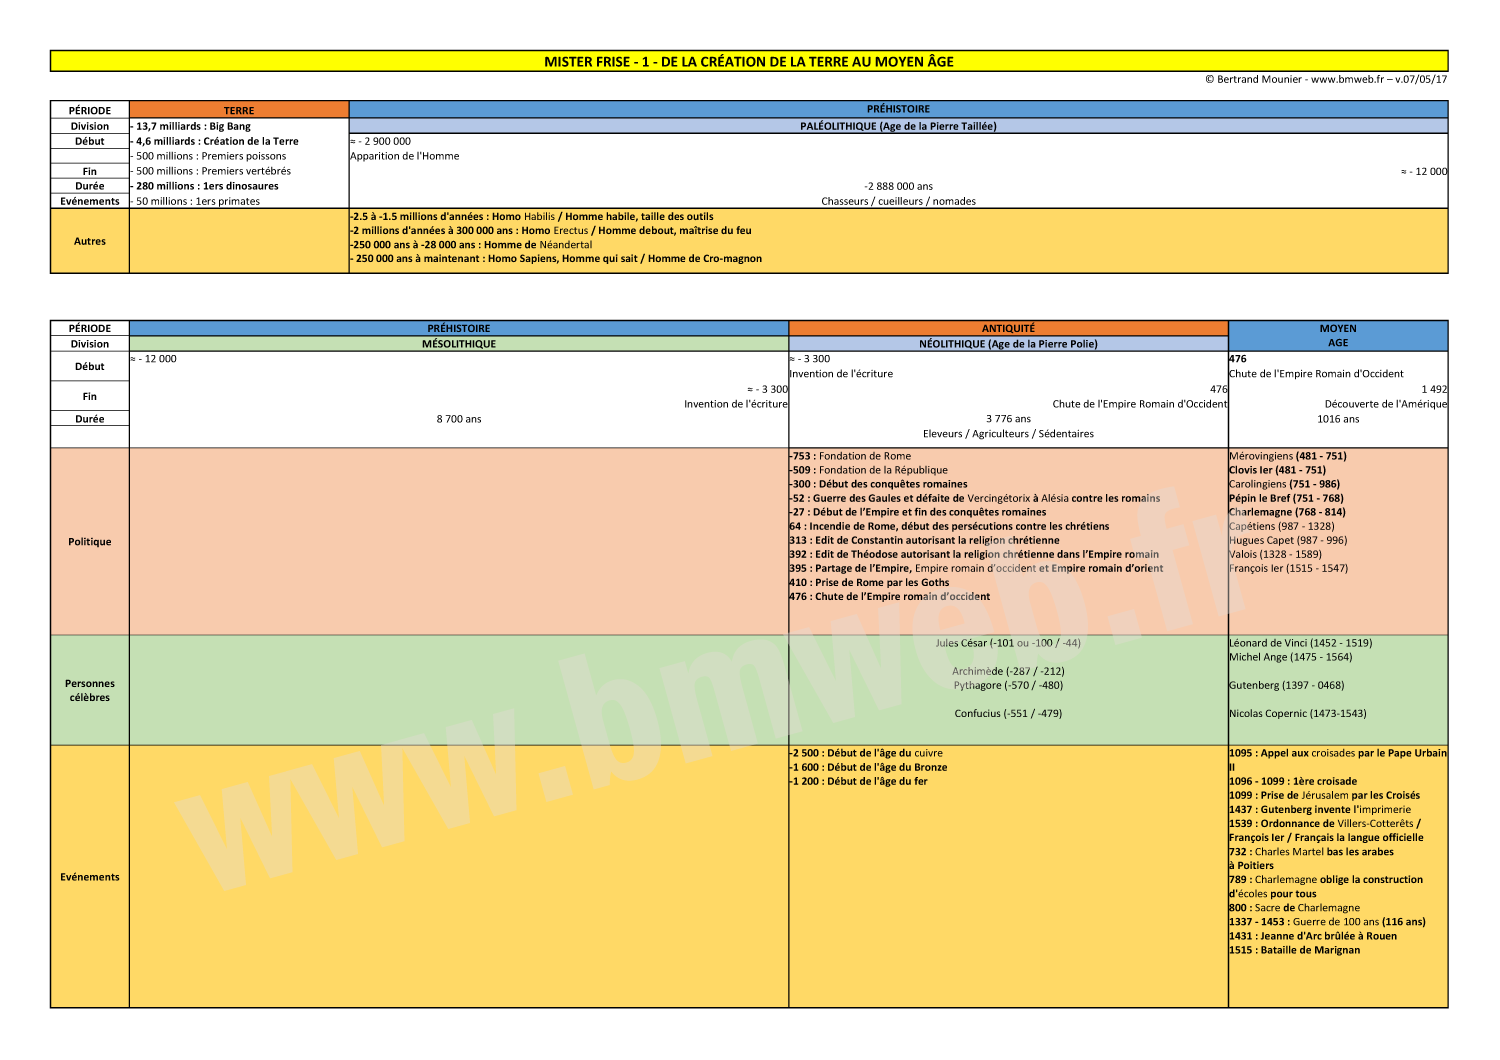
Task: Click '1096 - 1099 : 1ère croisade'
Action: click(x=1293, y=781)
